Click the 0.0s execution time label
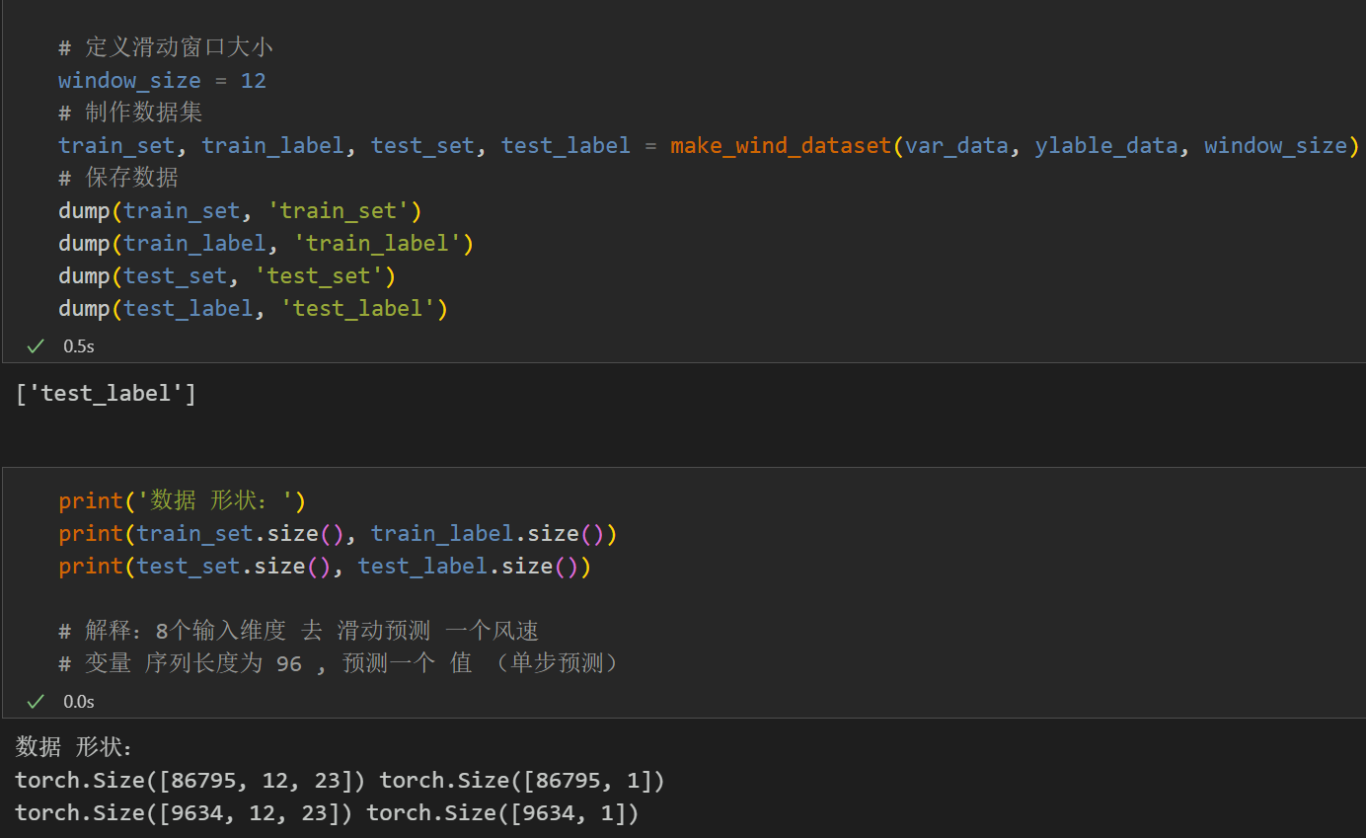The height and width of the screenshot is (838, 1366). click(x=79, y=702)
